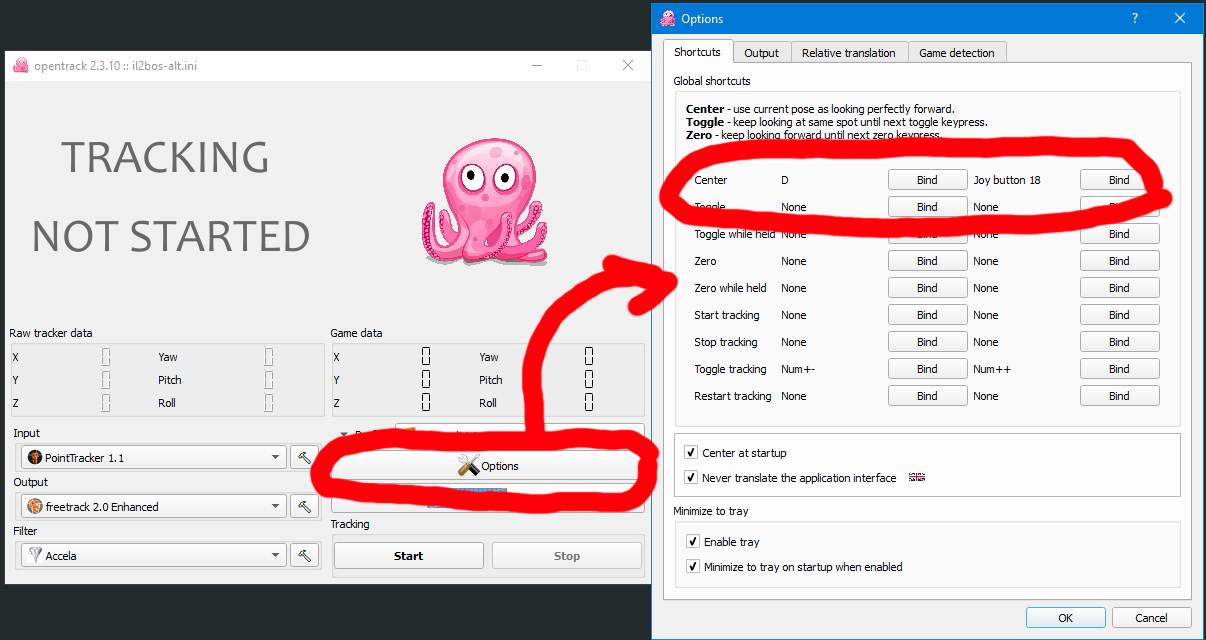
Task: Uncheck Minimize to tray on startup
Action: pos(693,567)
